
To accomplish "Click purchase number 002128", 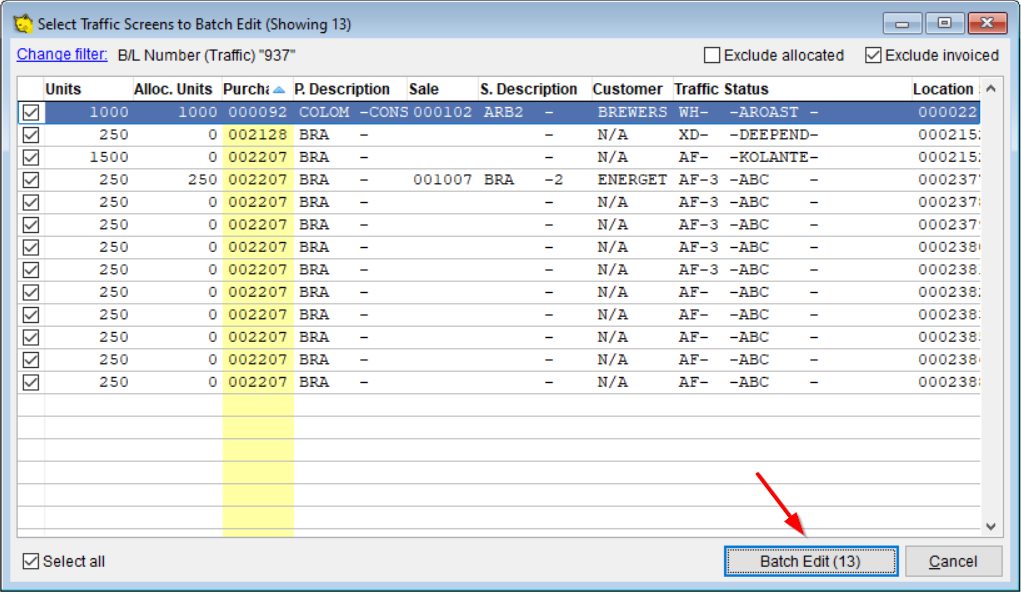I will pos(258,135).
